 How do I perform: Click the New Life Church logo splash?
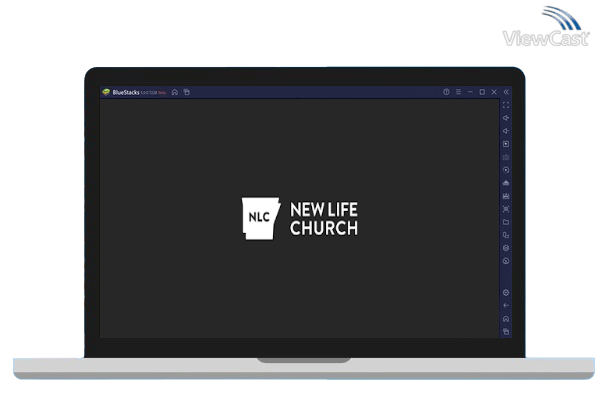pos(300,216)
